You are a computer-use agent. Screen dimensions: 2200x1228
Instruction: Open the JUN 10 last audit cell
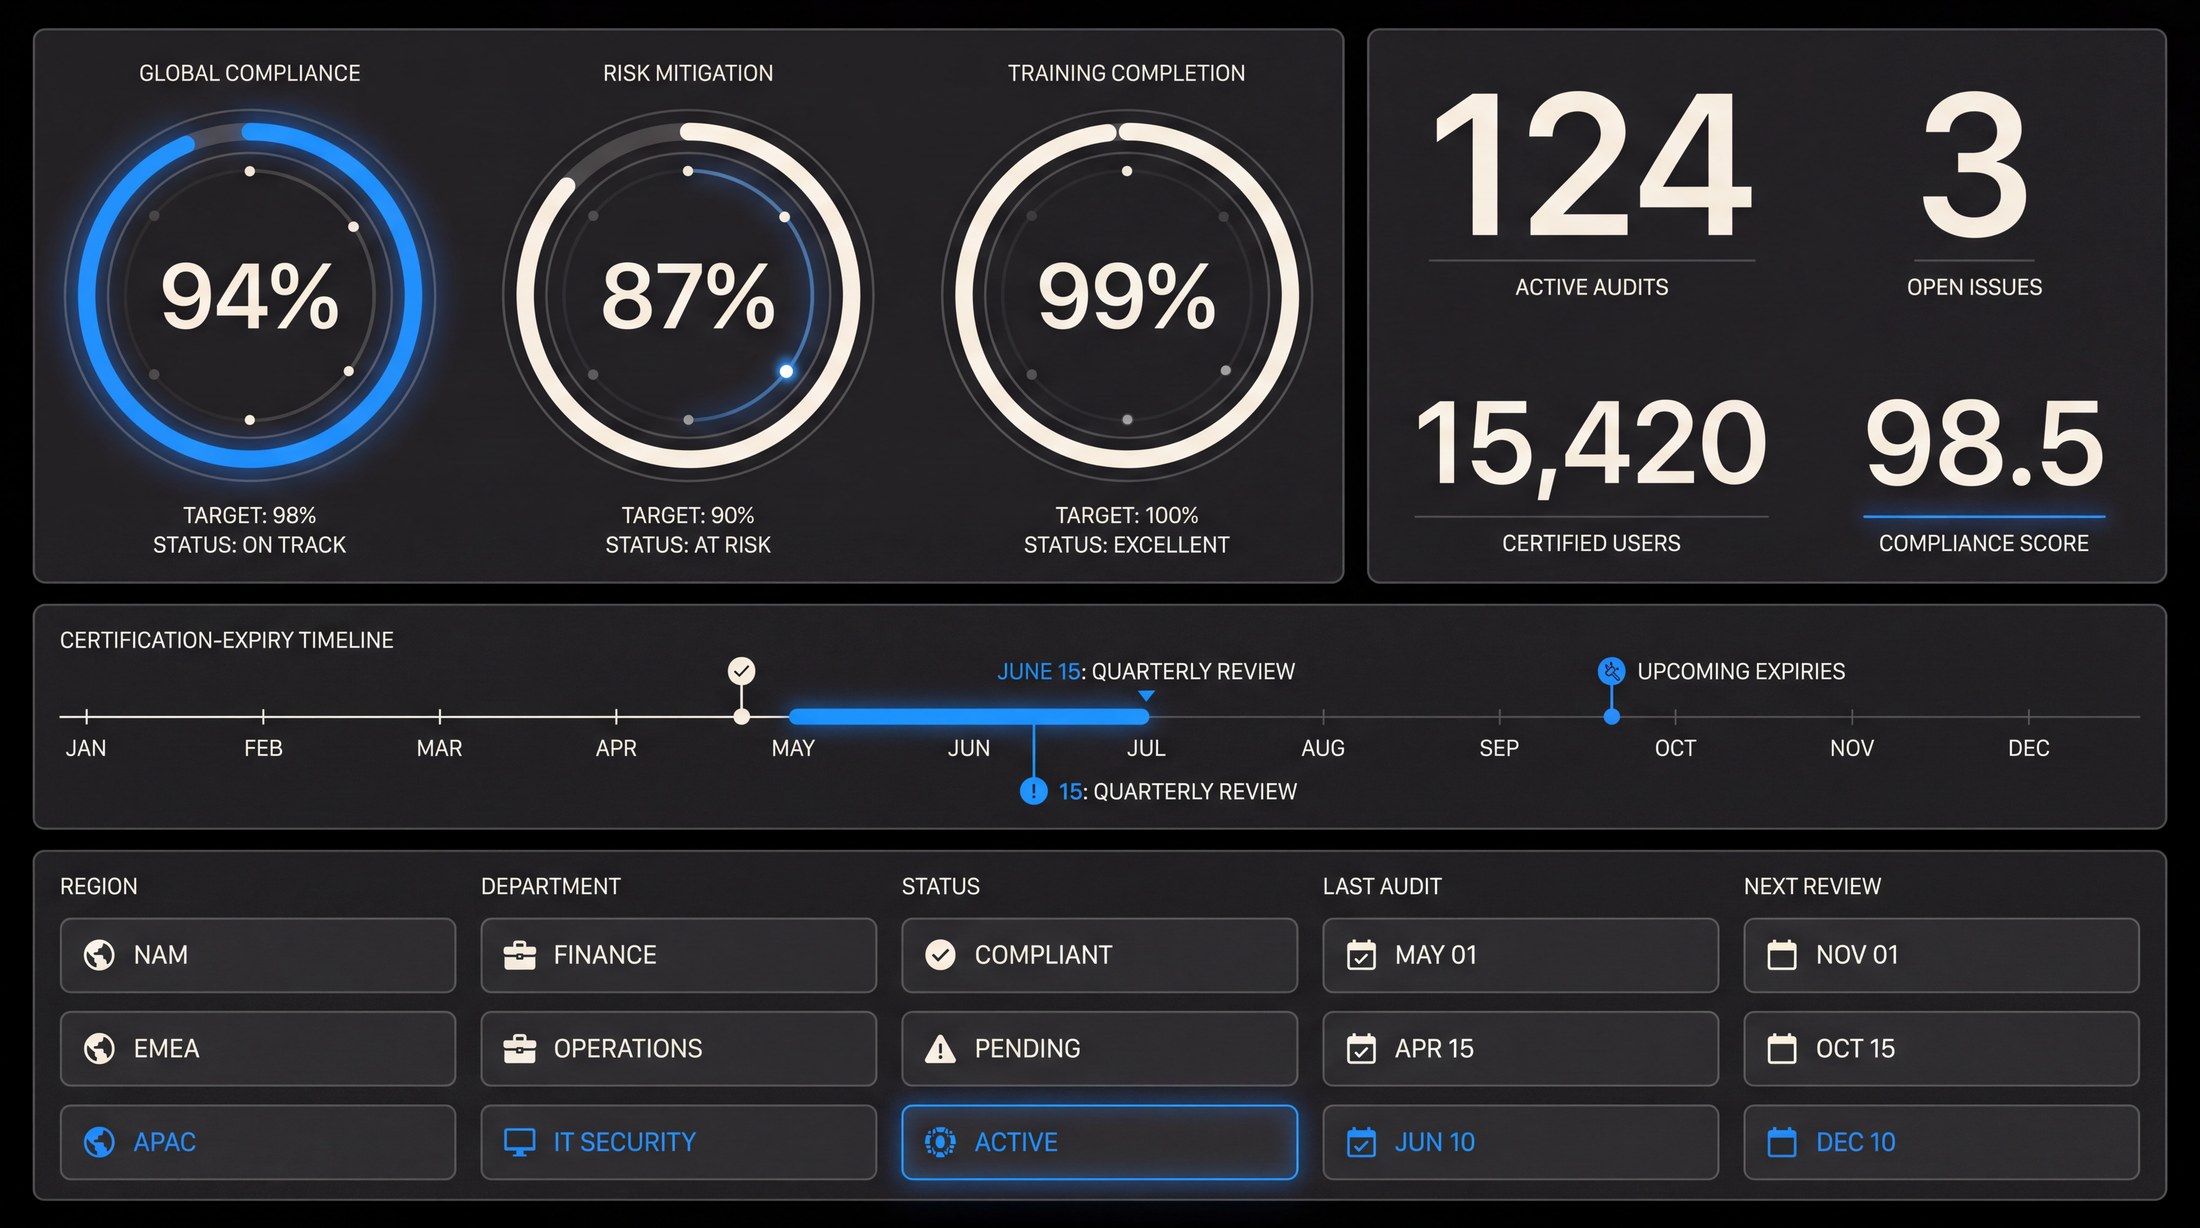point(1521,1141)
